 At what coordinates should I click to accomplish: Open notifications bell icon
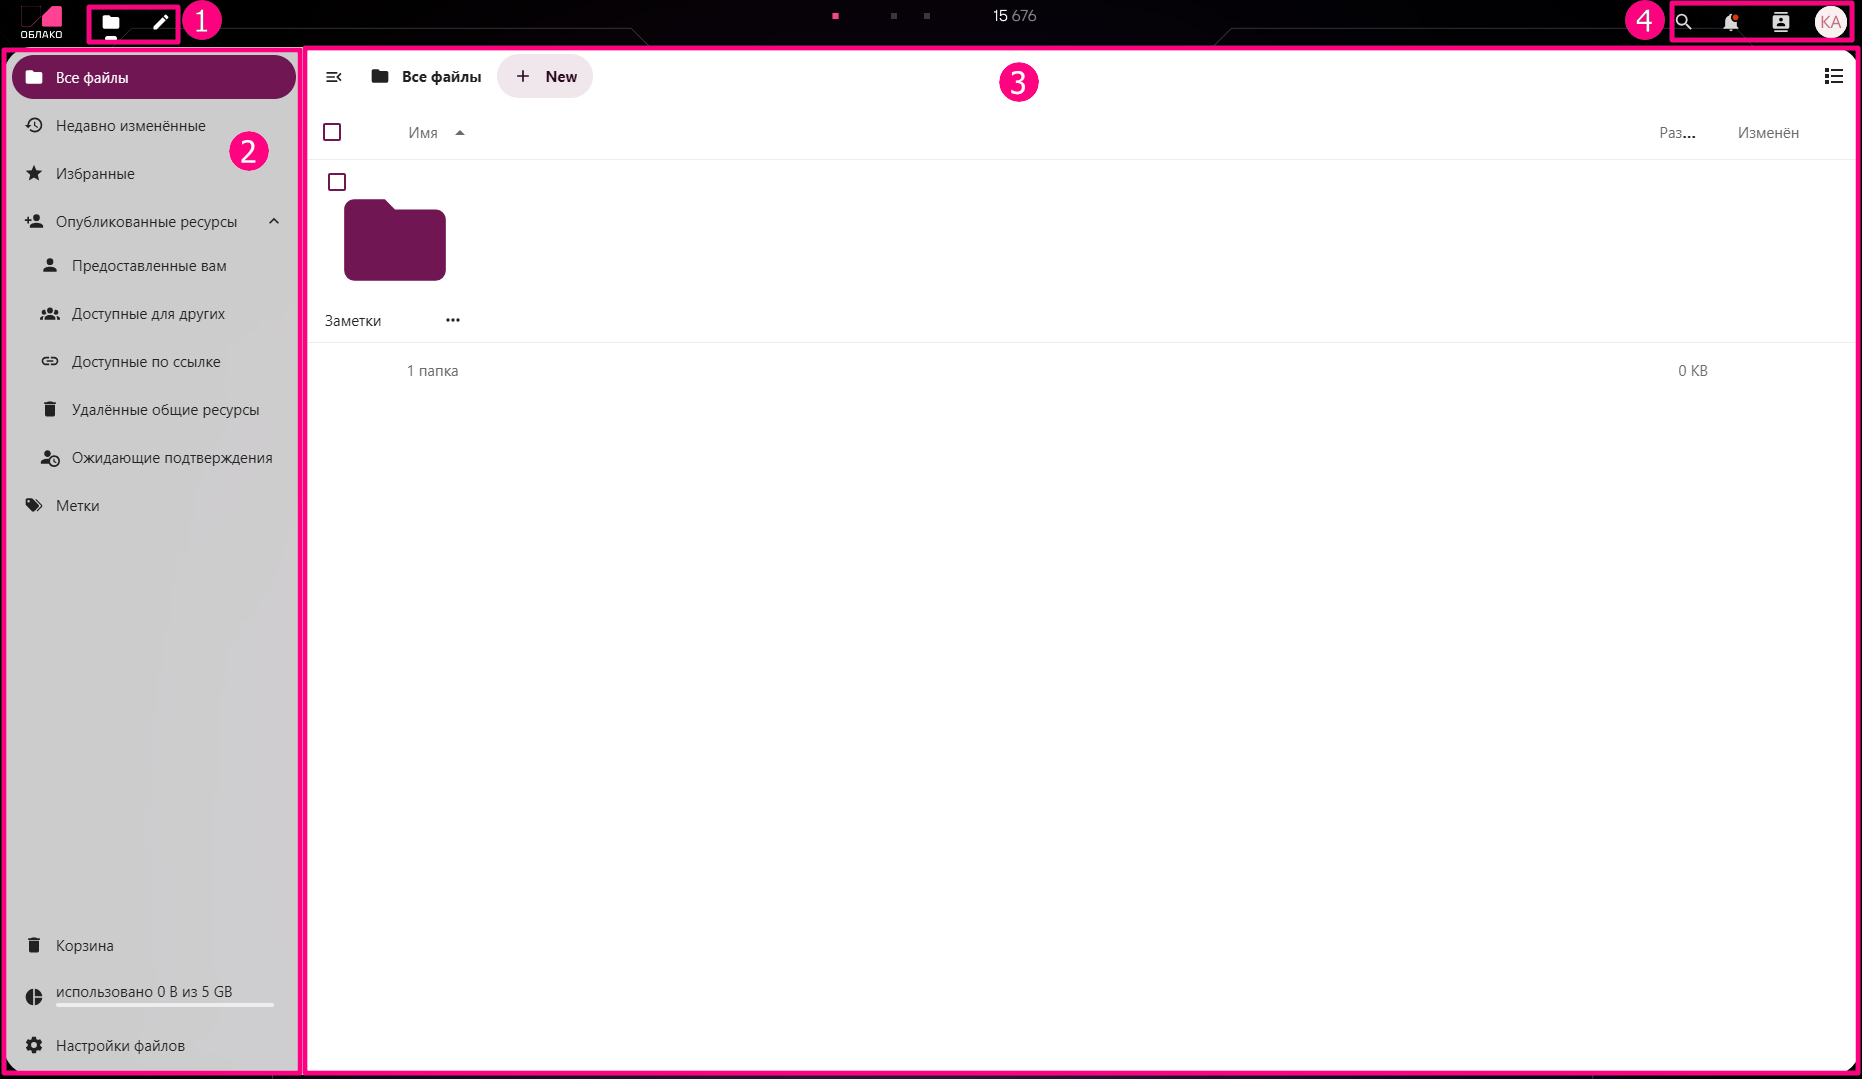click(1731, 22)
